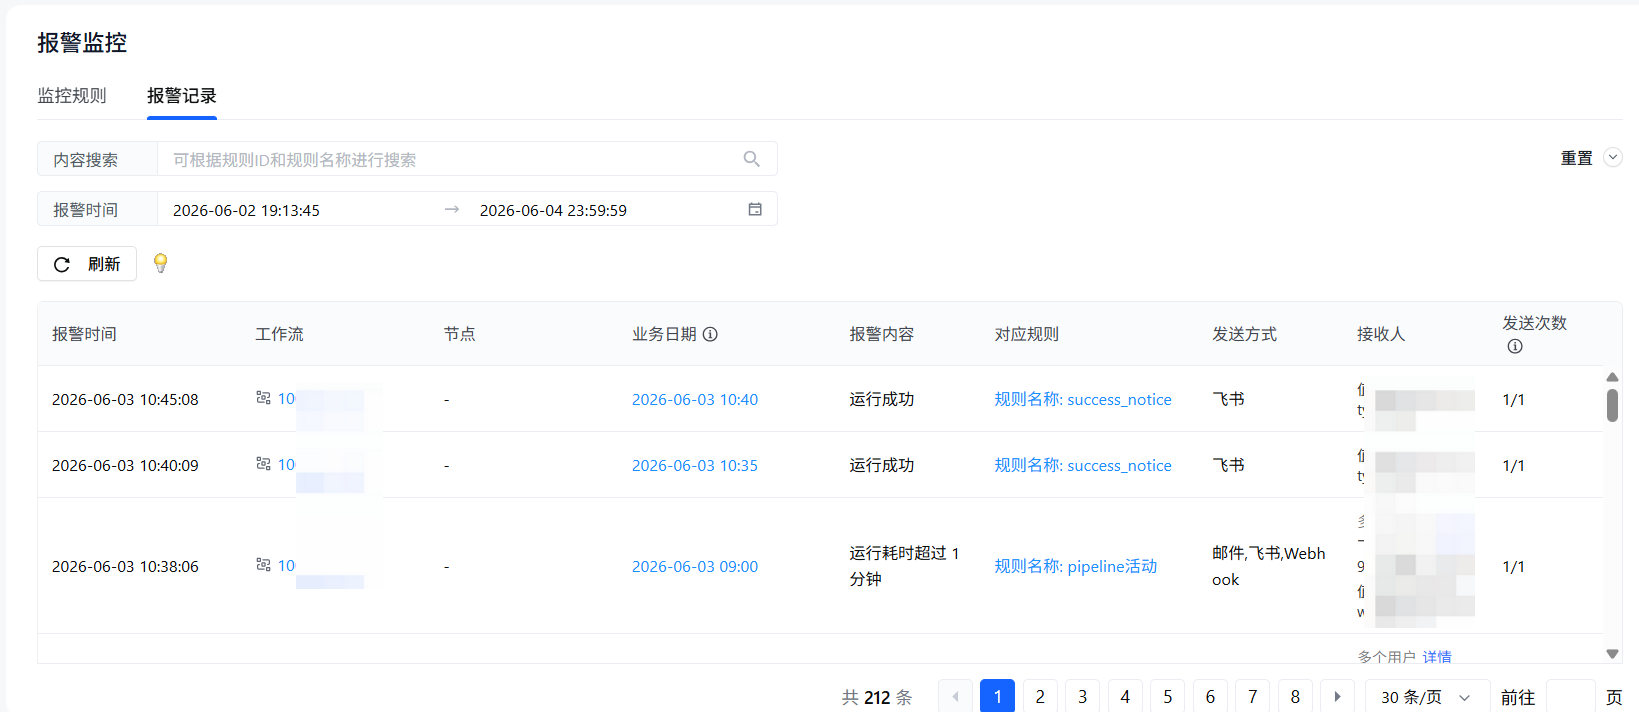
Task: Select page 4 in pagination
Action: pyautogui.click(x=1125, y=697)
